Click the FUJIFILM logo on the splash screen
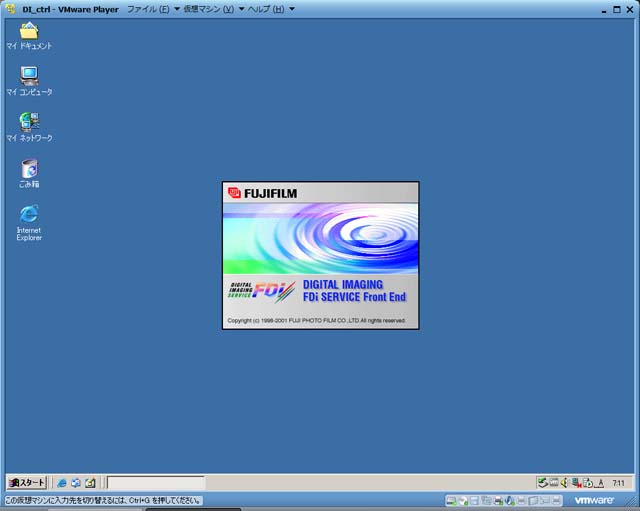640x511 pixels. [262, 193]
